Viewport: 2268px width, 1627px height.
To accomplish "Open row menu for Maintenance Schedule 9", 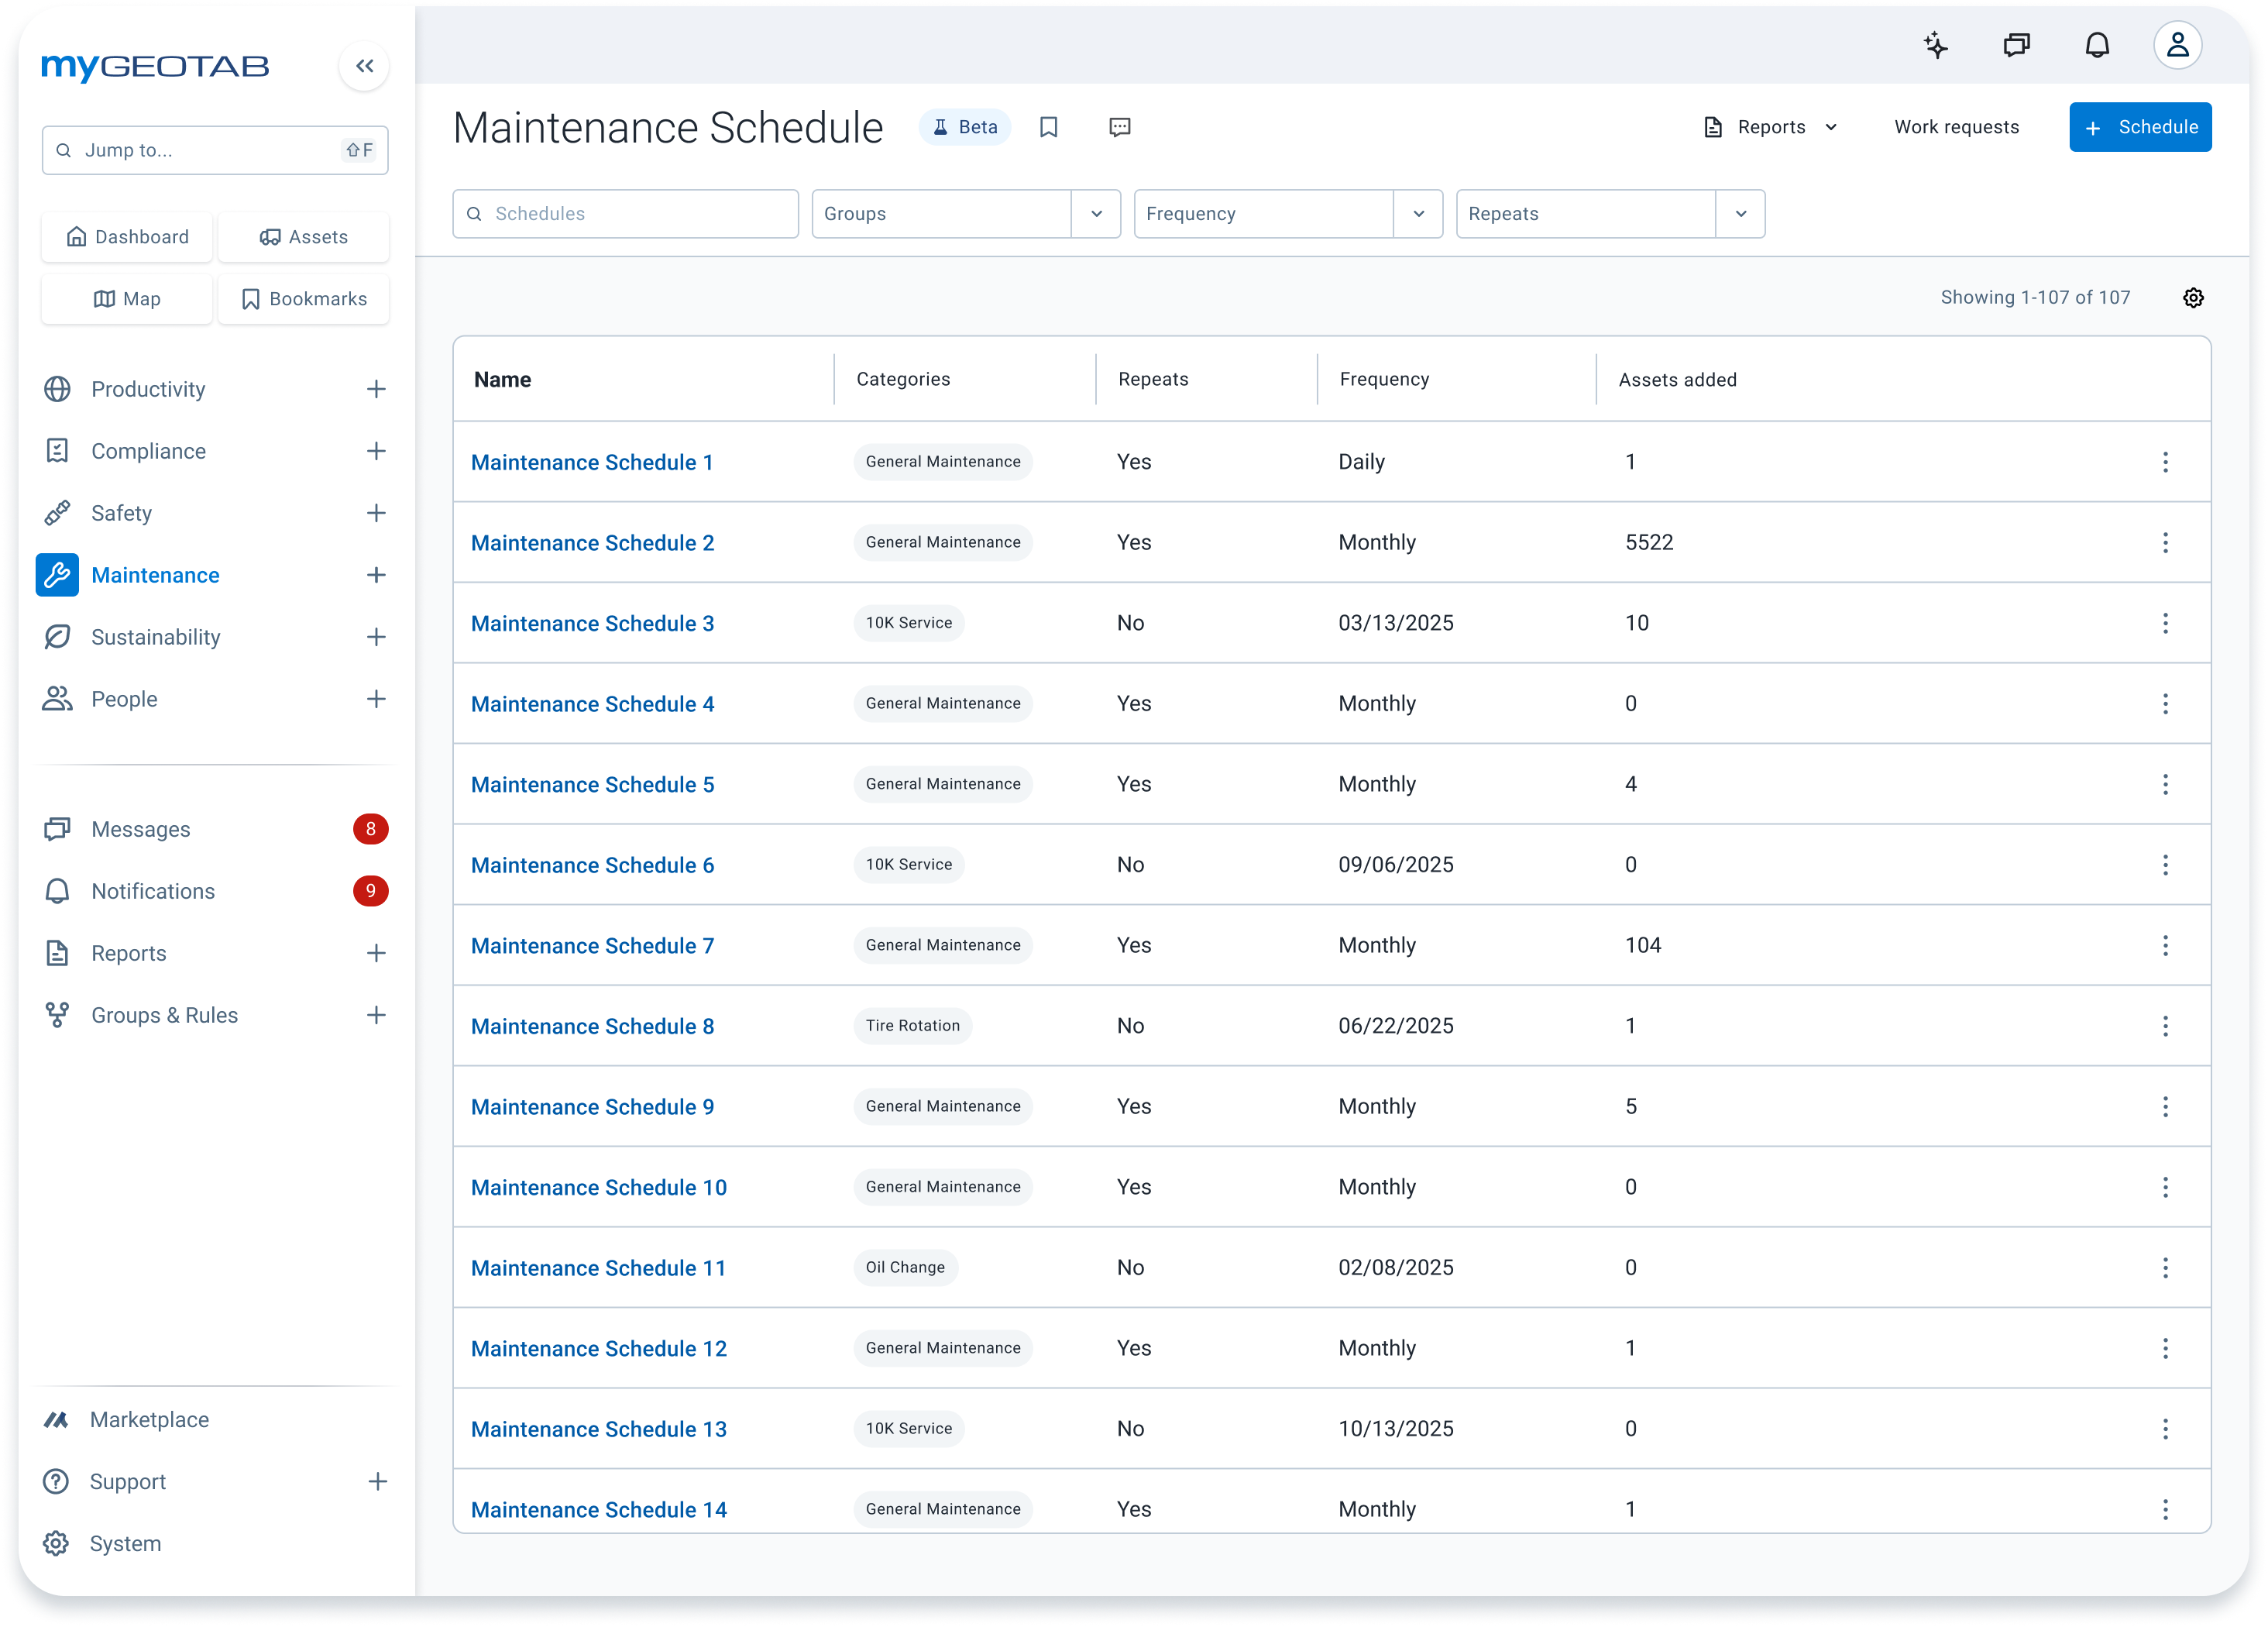I will point(2165,1106).
